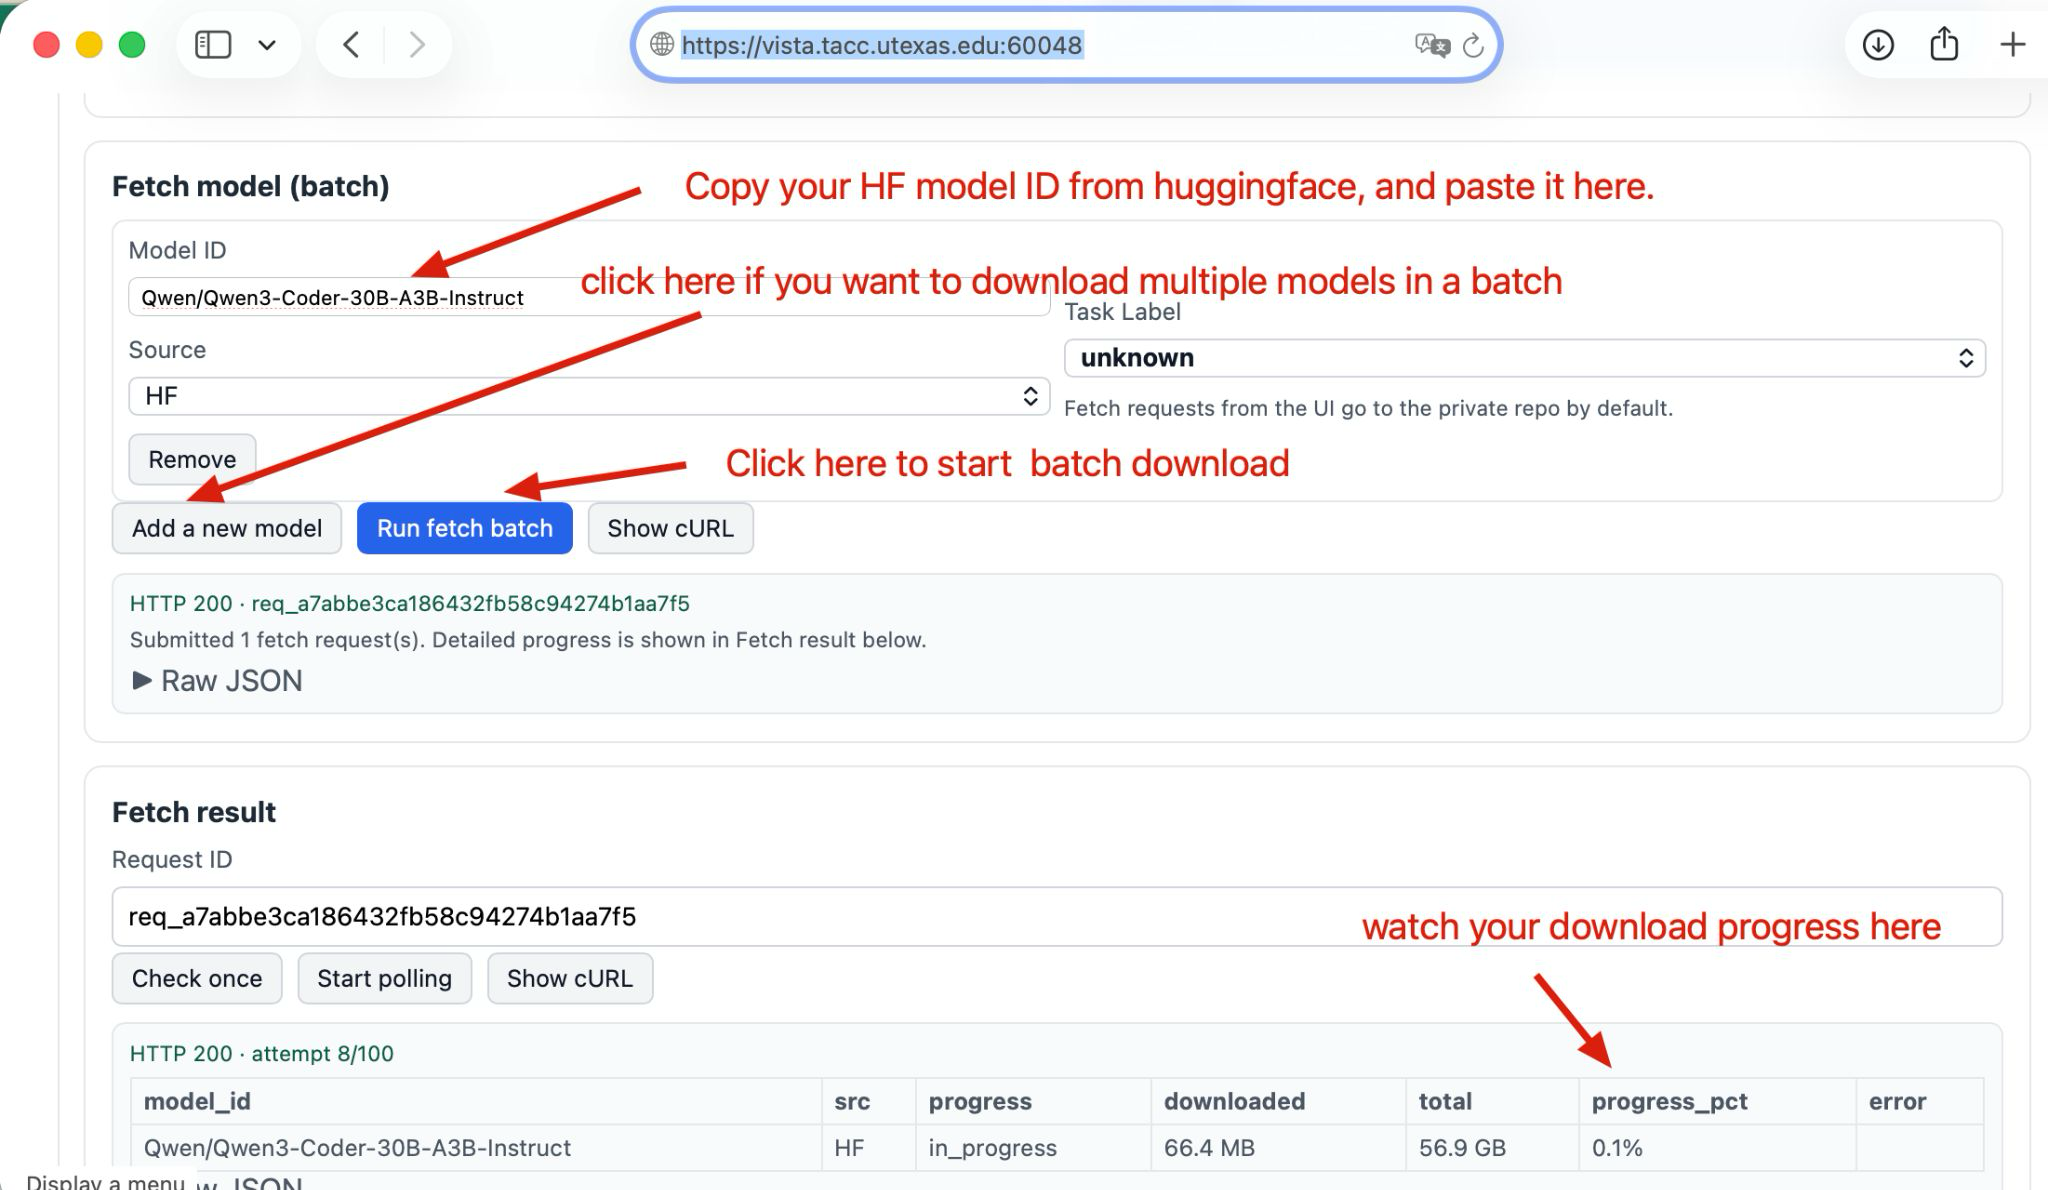Click the browser forward arrow

pyautogui.click(x=417, y=45)
